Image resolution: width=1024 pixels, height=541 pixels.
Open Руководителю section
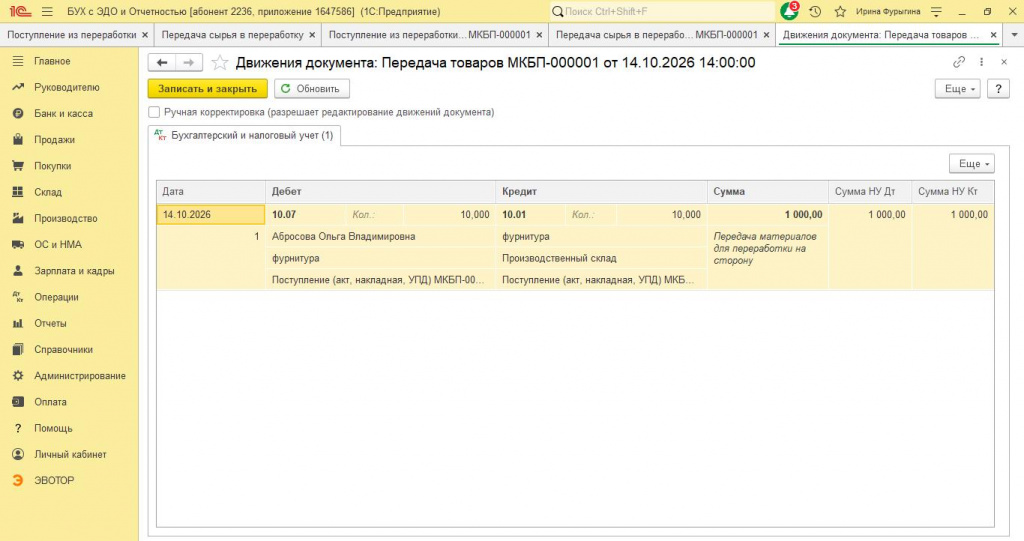click(67, 87)
